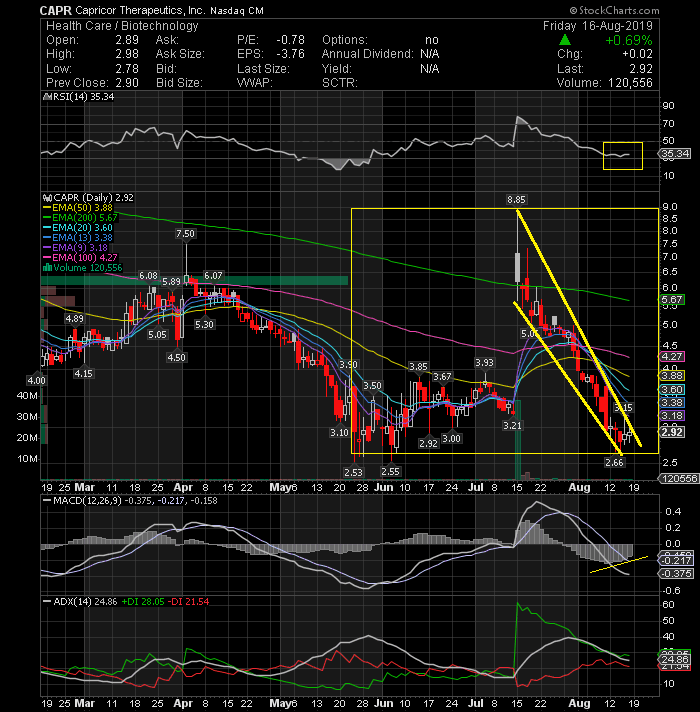
Task: Click the +0.69% percent change value
Action: (x=629, y=40)
